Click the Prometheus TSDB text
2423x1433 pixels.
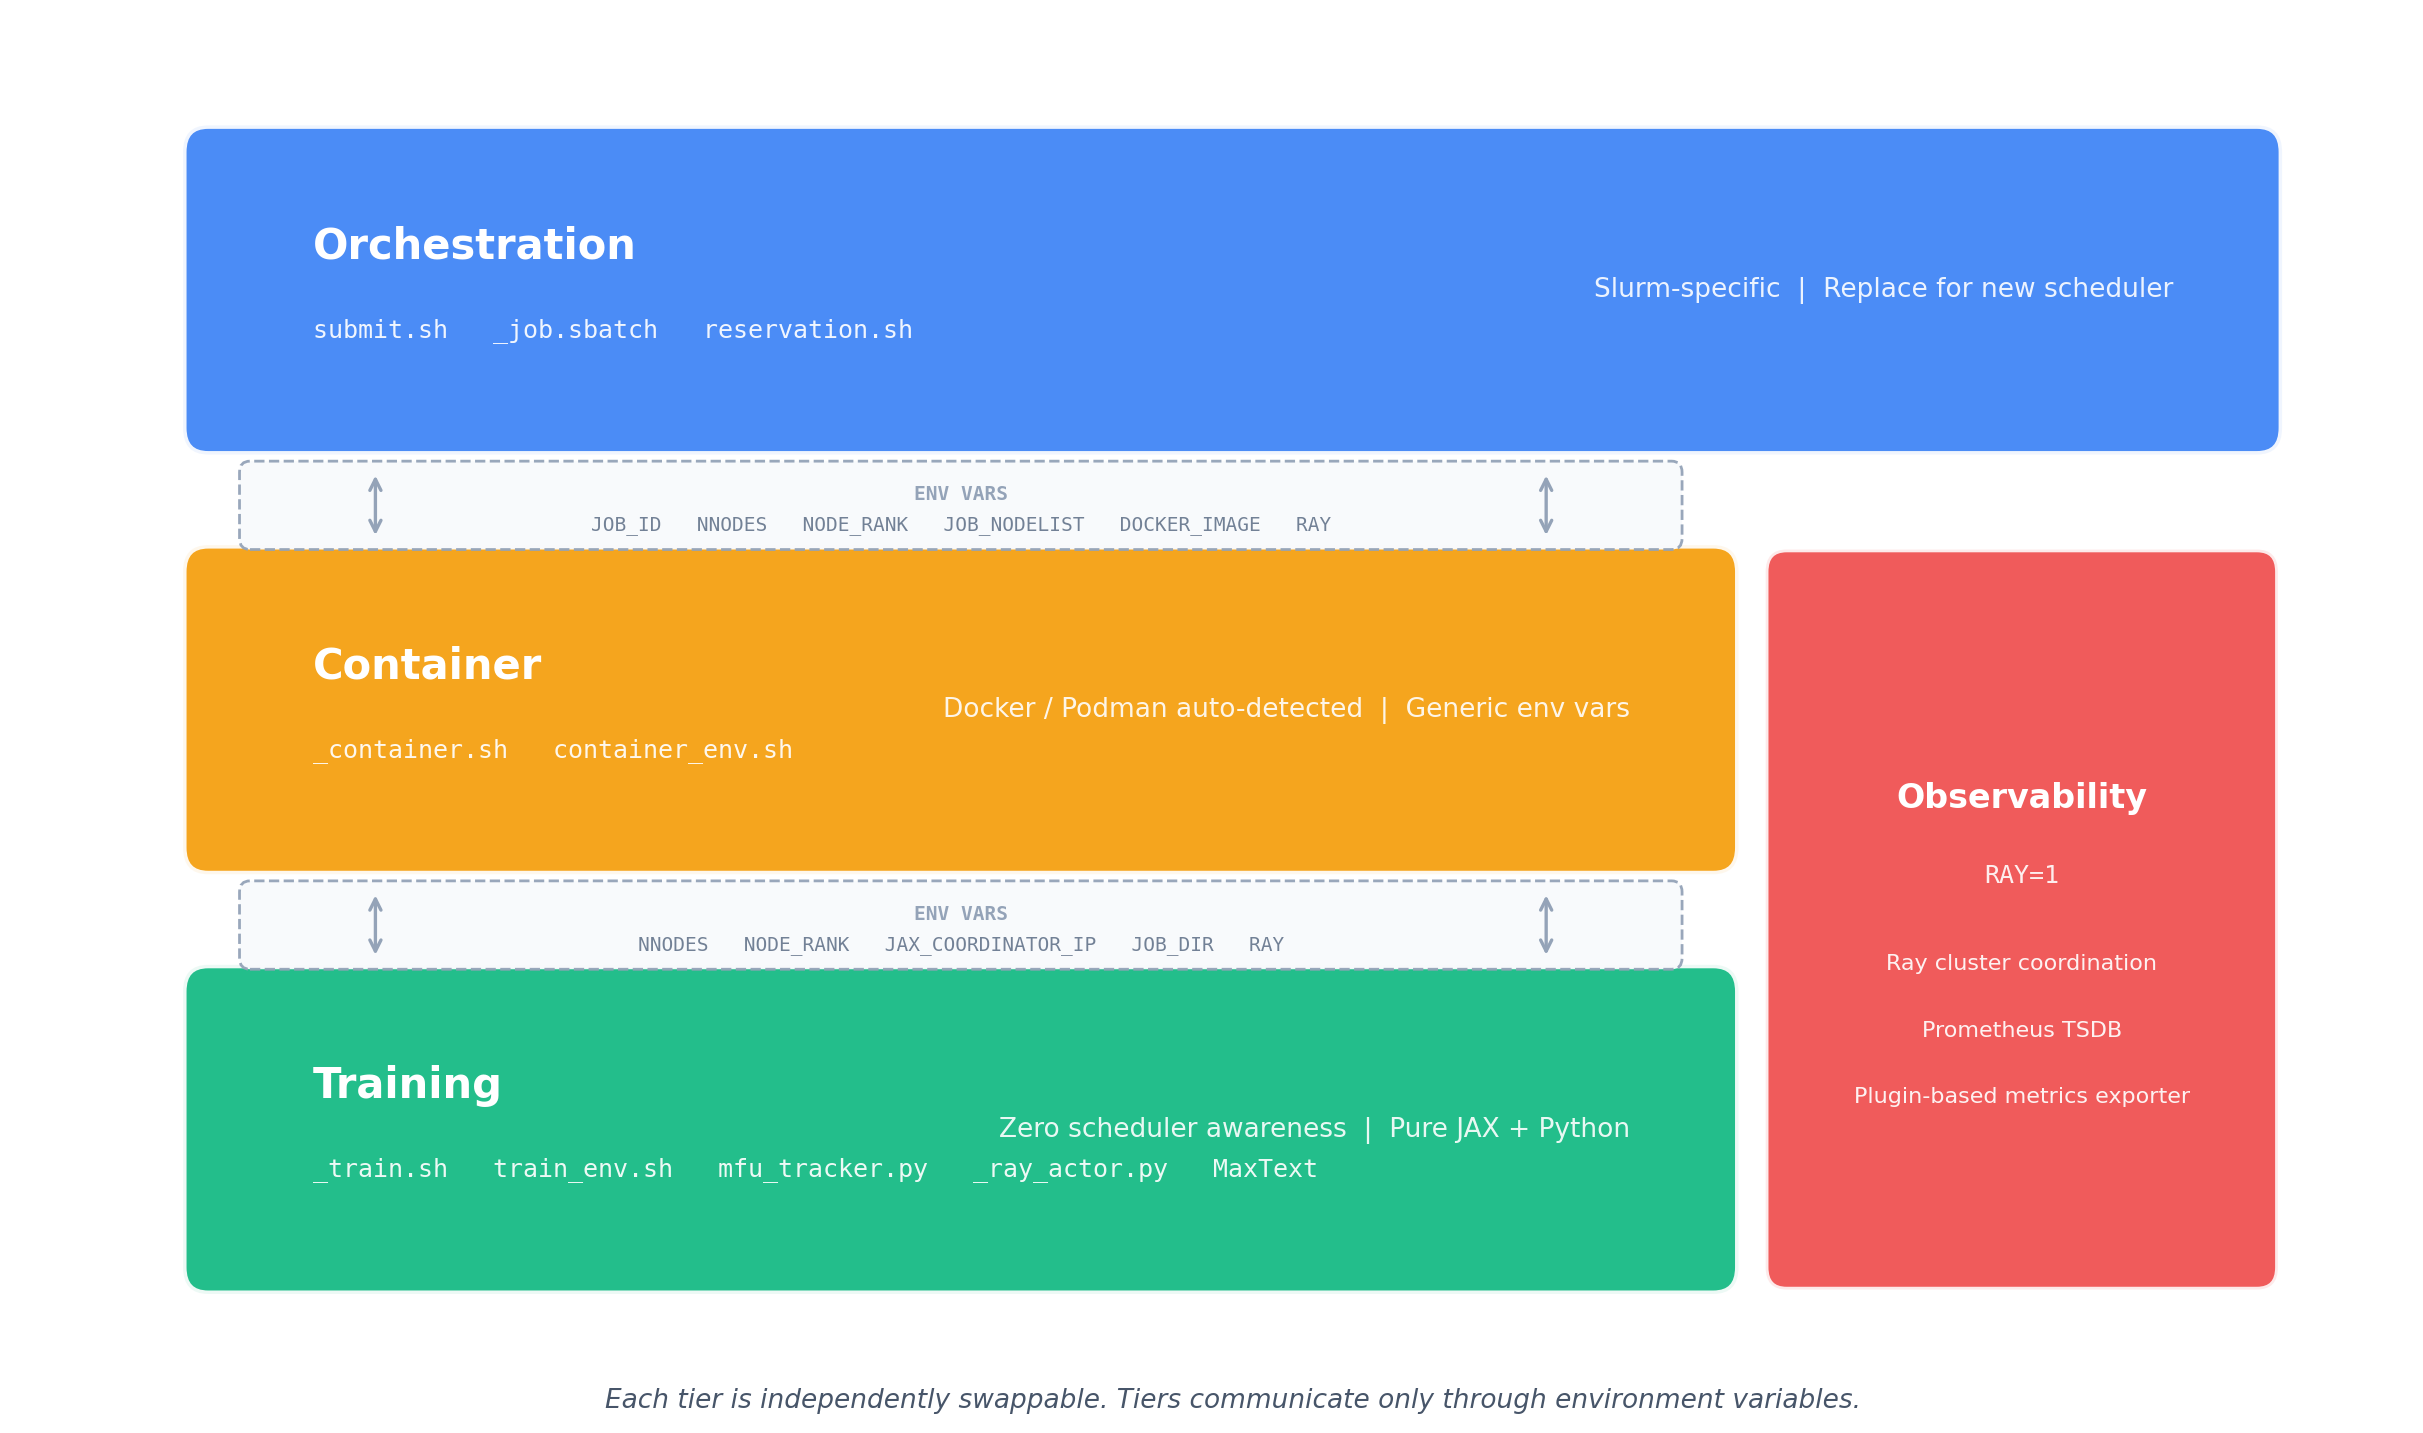tap(2021, 1030)
